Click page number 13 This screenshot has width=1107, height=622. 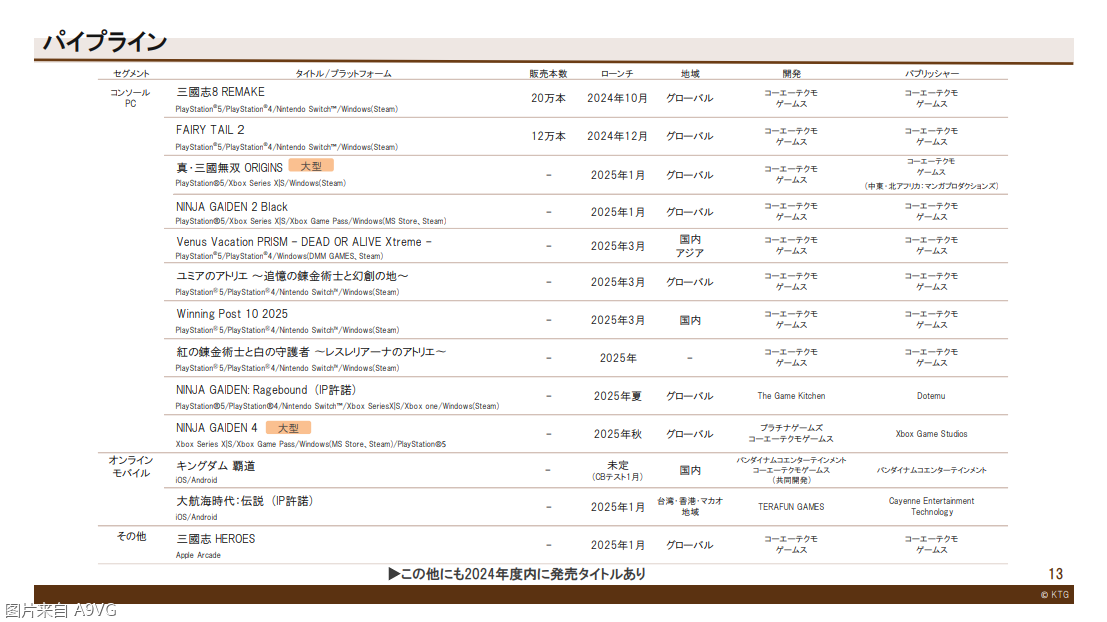[1055, 574]
